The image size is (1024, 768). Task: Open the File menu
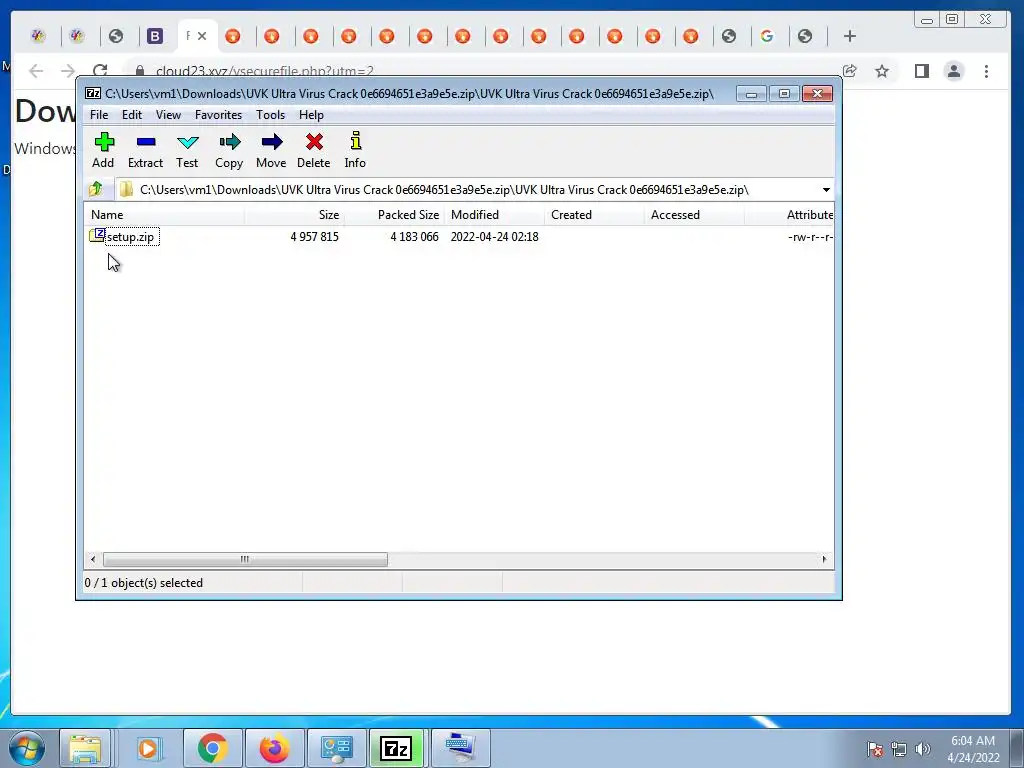click(99, 115)
